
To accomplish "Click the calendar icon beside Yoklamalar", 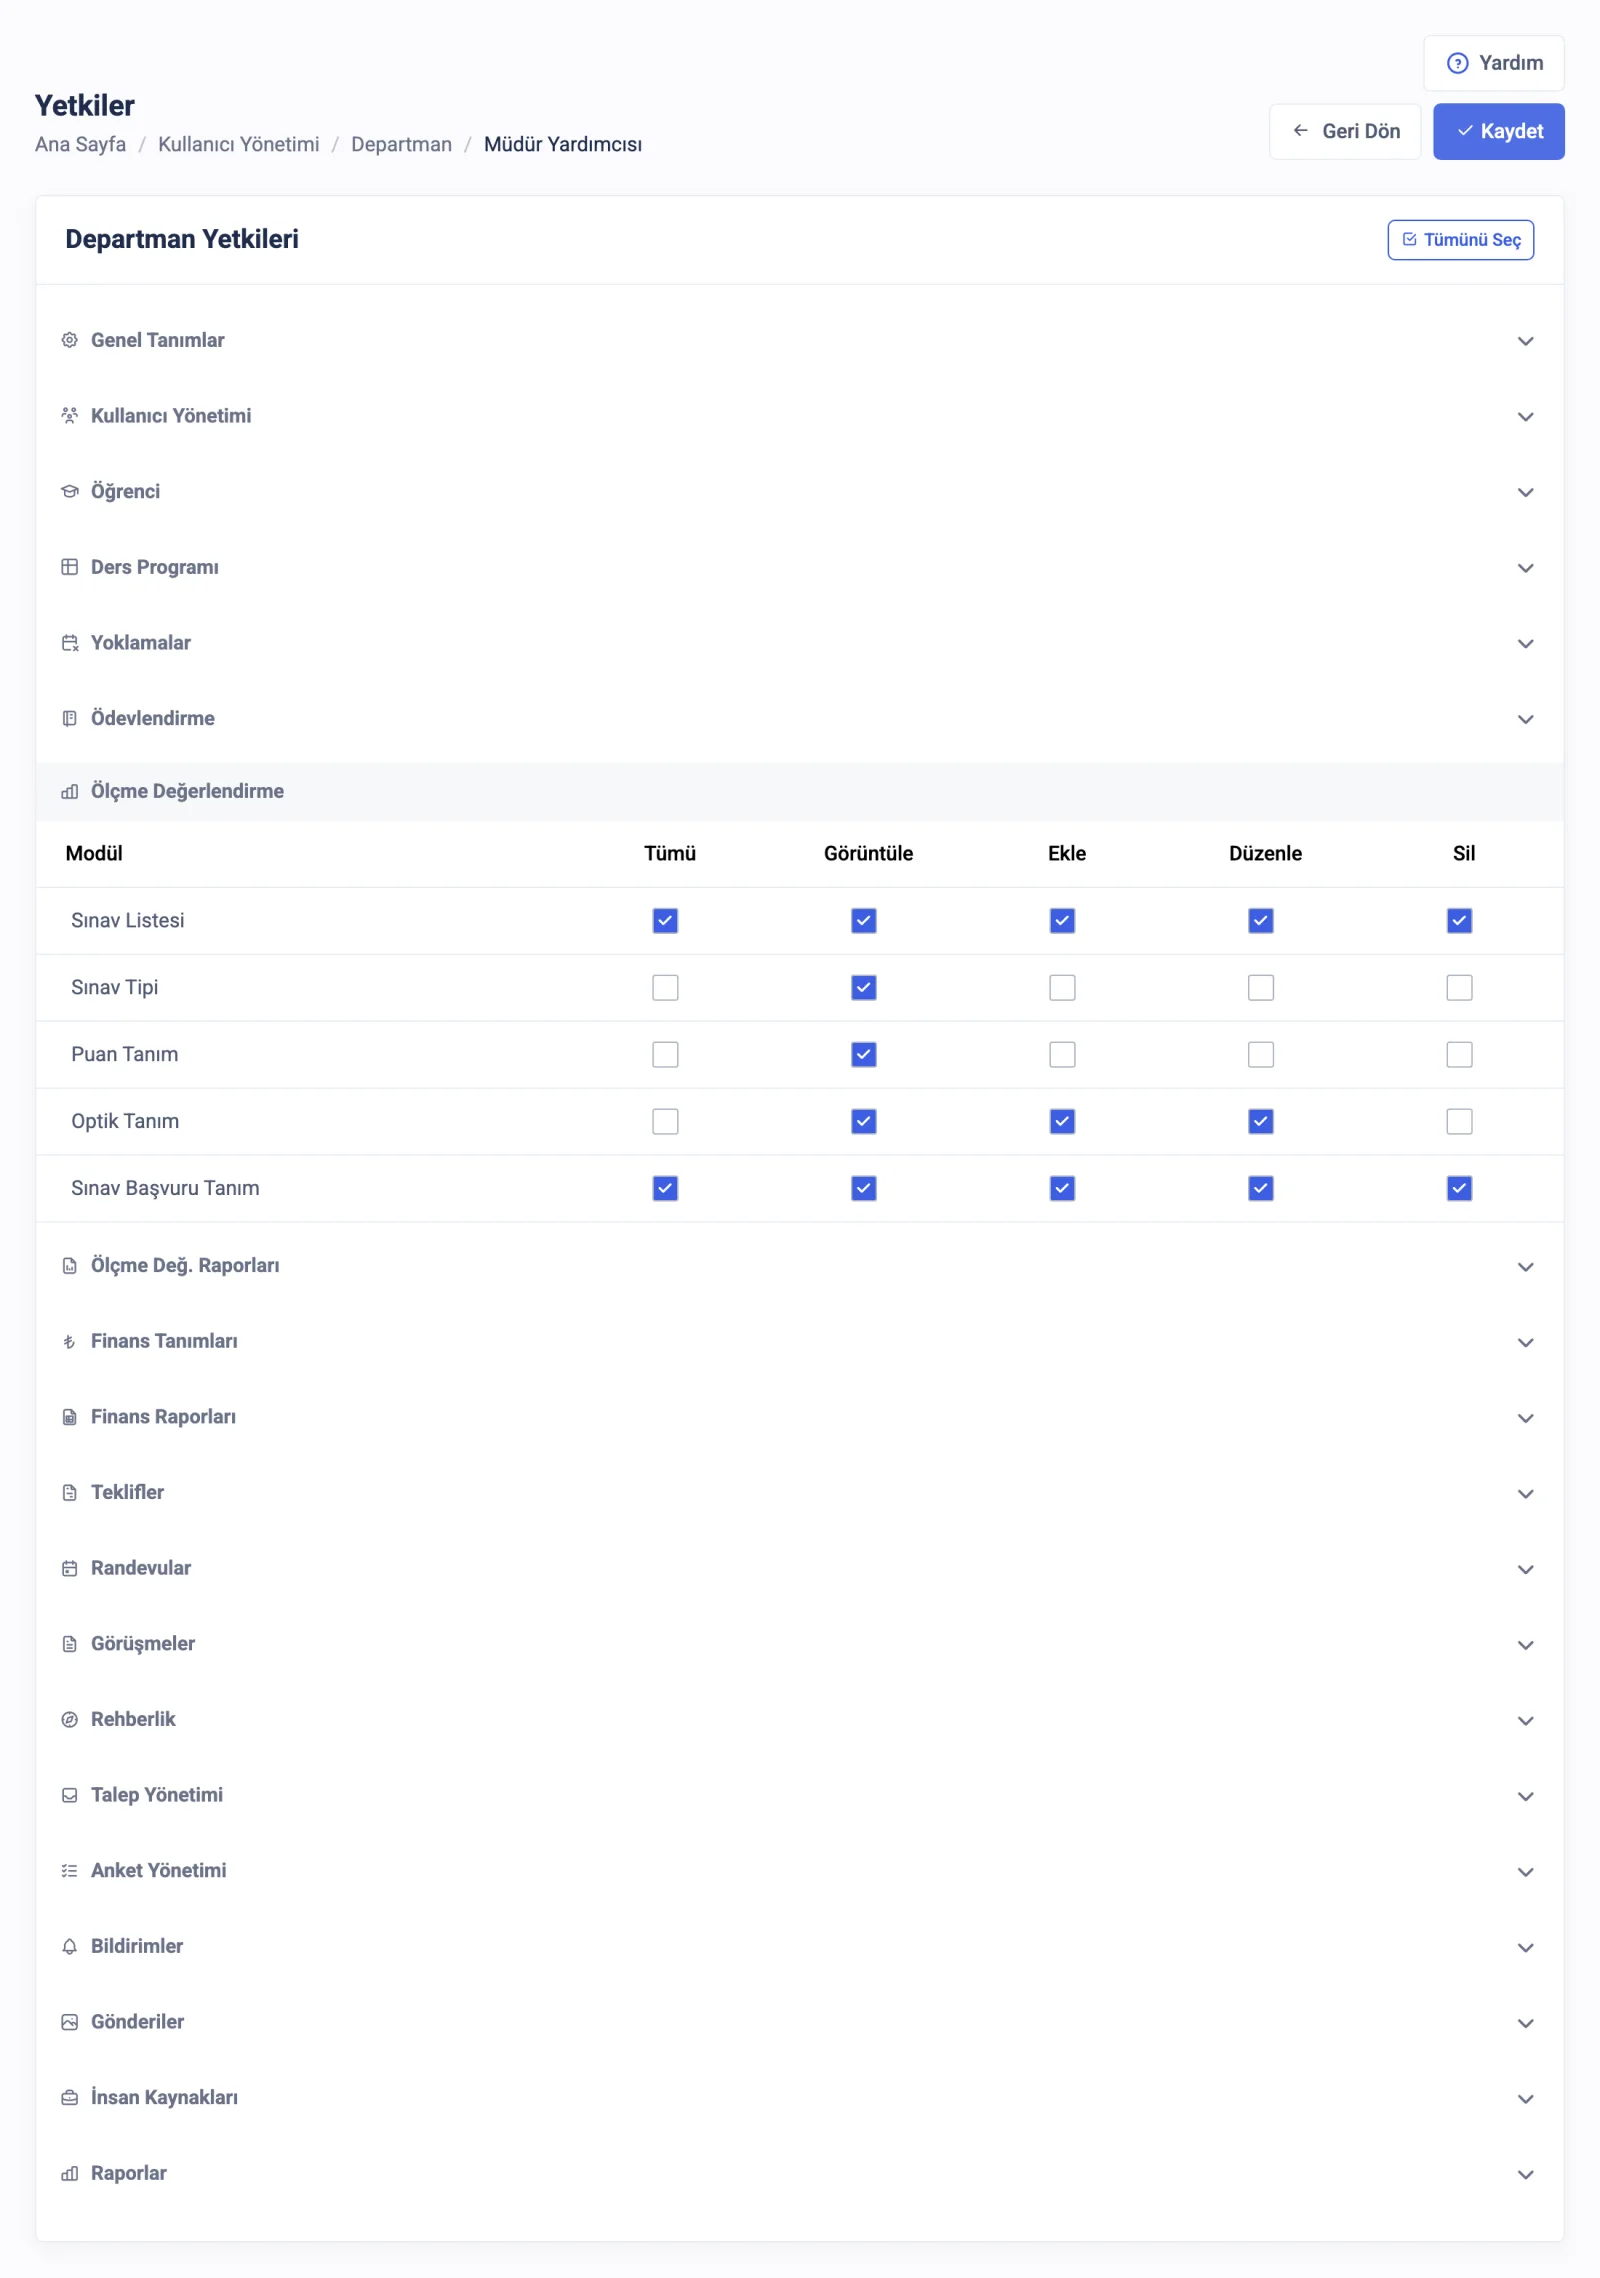I will click(69, 643).
